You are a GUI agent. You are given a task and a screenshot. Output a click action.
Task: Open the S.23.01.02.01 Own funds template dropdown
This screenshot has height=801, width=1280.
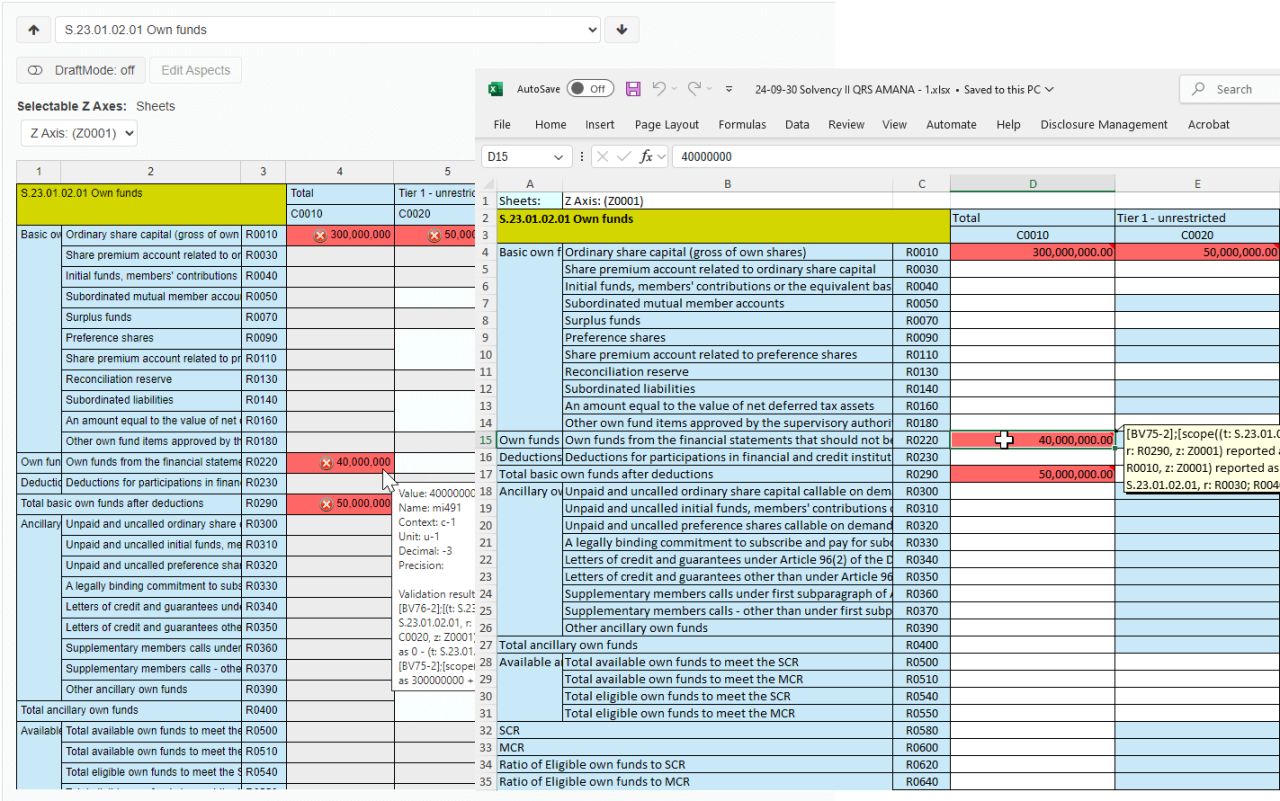coord(328,30)
